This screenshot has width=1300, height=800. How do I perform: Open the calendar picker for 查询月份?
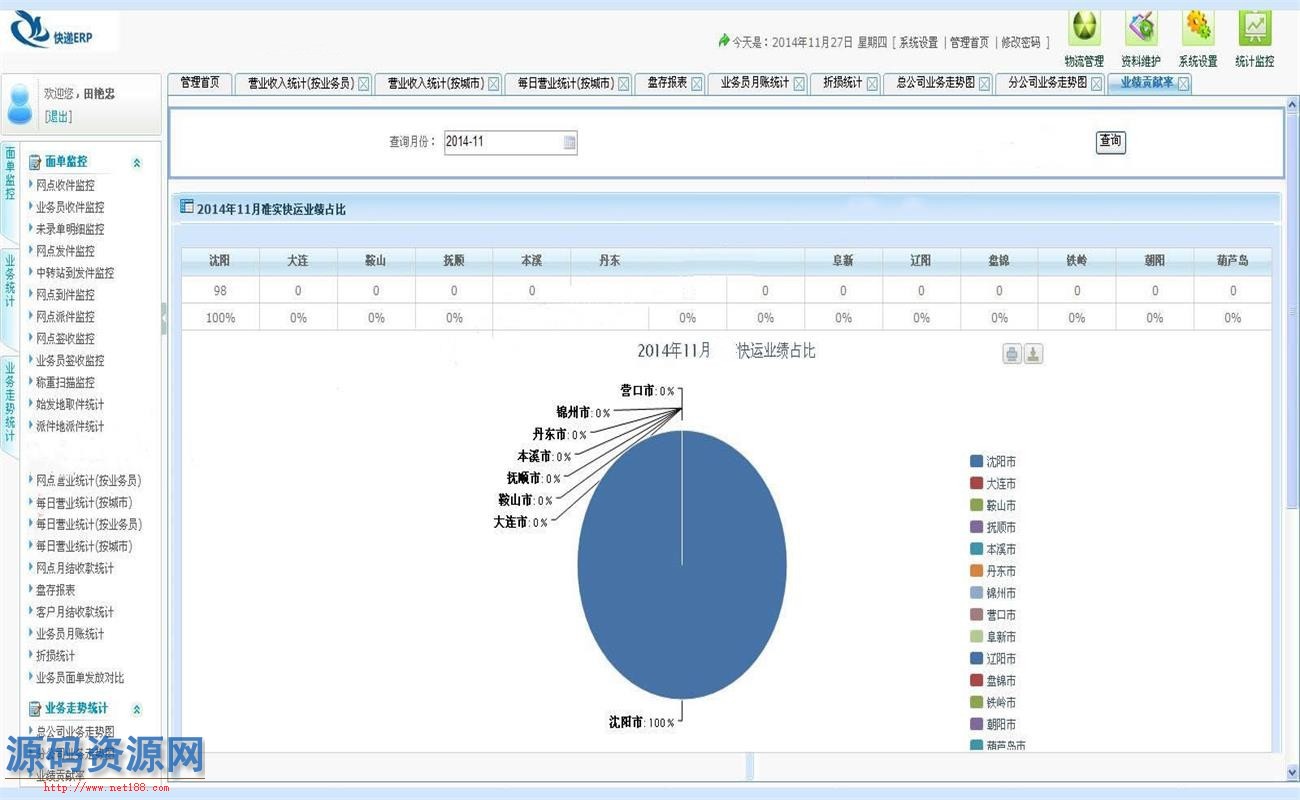pyautogui.click(x=569, y=143)
